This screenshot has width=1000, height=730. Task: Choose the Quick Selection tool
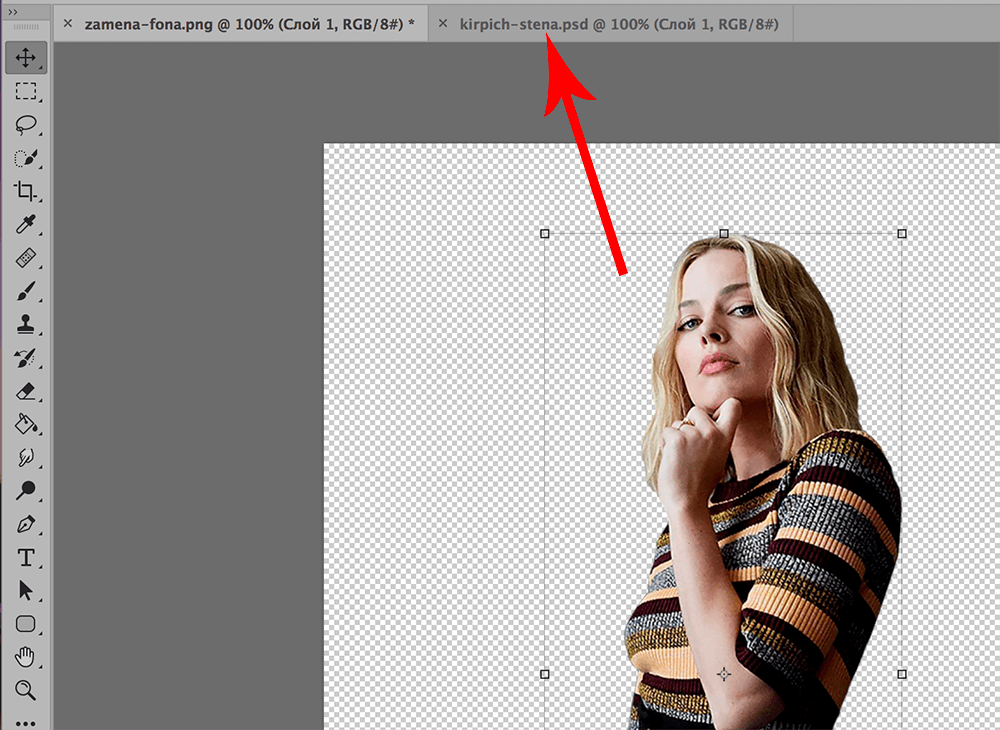click(x=26, y=158)
